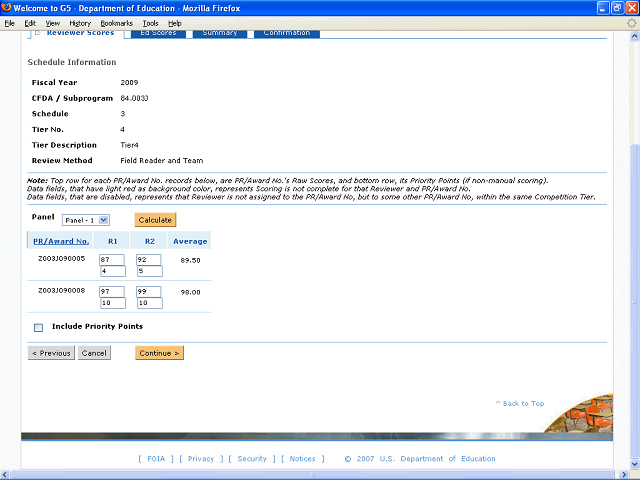This screenshot has height=480, width=640.
Task: Click the R2 column header
Action: 149,241
